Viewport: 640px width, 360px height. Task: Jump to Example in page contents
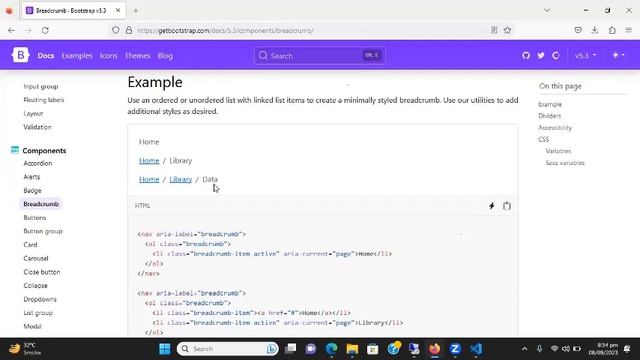click(x=550, y=104)
